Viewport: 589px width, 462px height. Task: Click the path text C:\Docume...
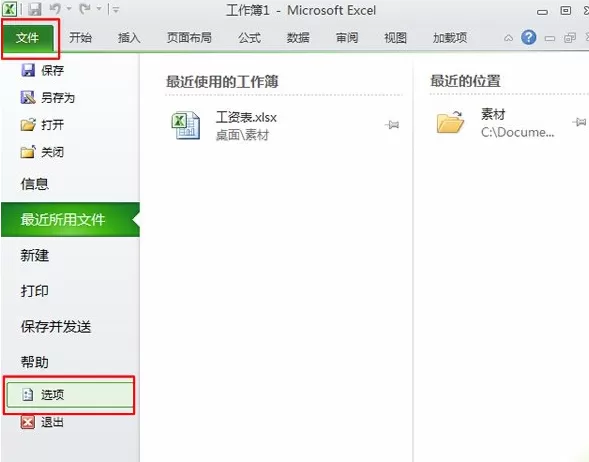pyautogui.click(x=517, y=132)
